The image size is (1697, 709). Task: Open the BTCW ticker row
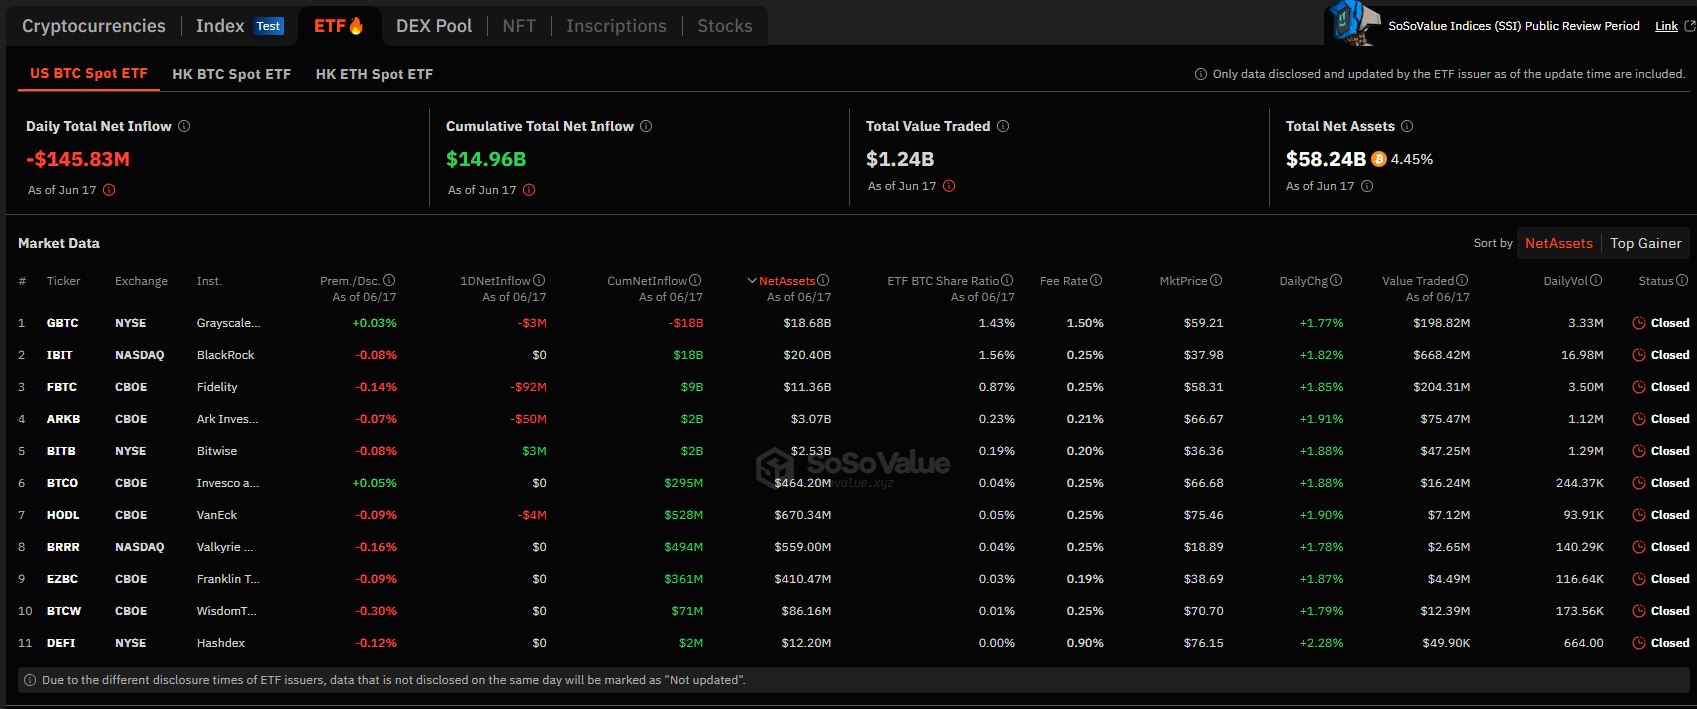[x=64, y=611]
